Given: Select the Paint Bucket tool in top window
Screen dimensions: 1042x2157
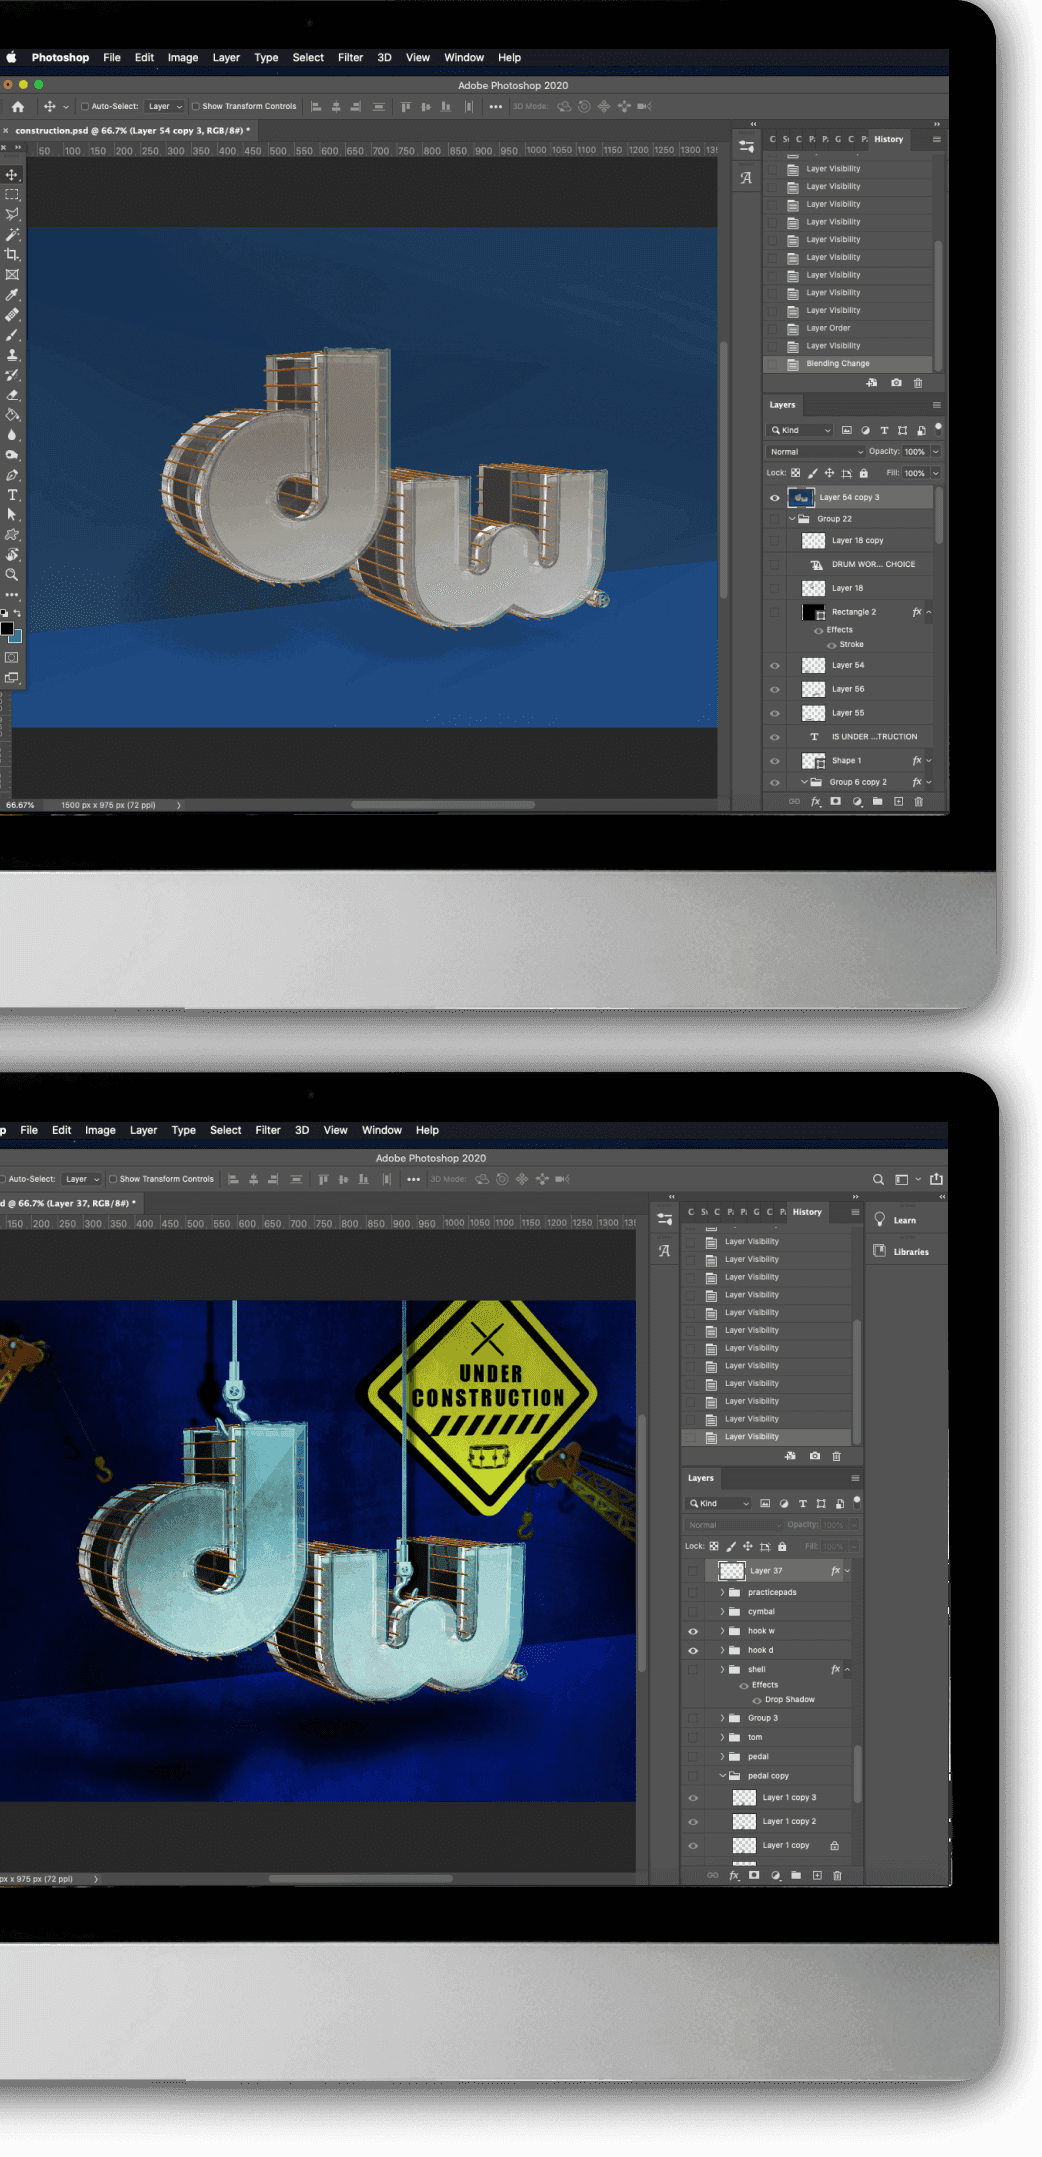Looking at the screenshot, I should click(12, 415).
